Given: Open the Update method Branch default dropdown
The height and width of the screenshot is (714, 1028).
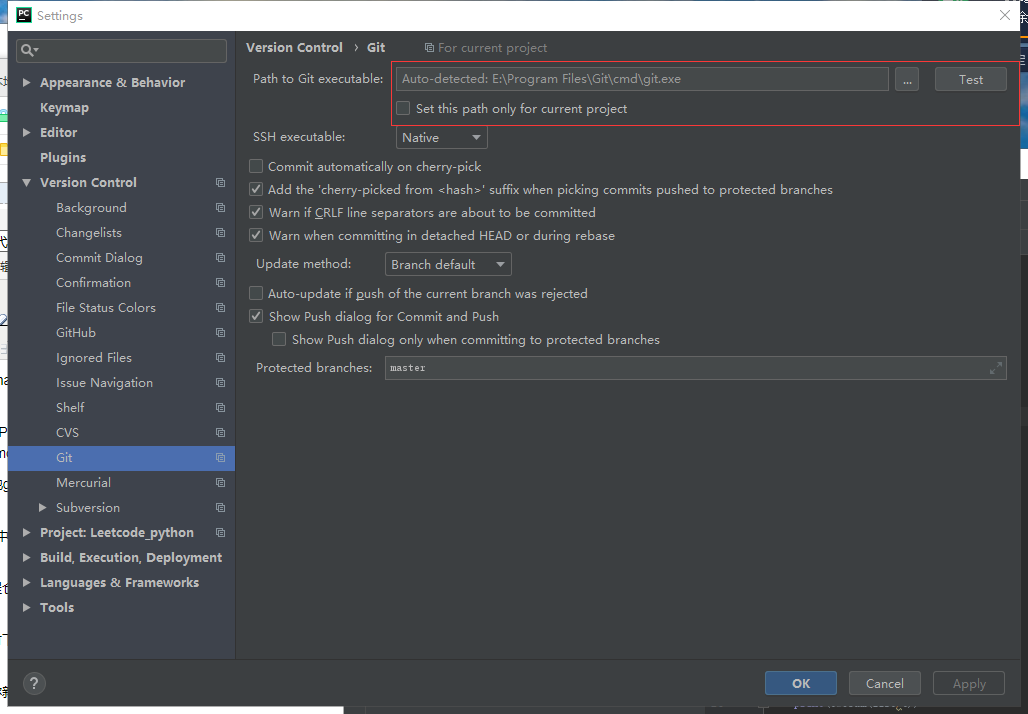Looking at the screenshot, I should click(448, 264).
